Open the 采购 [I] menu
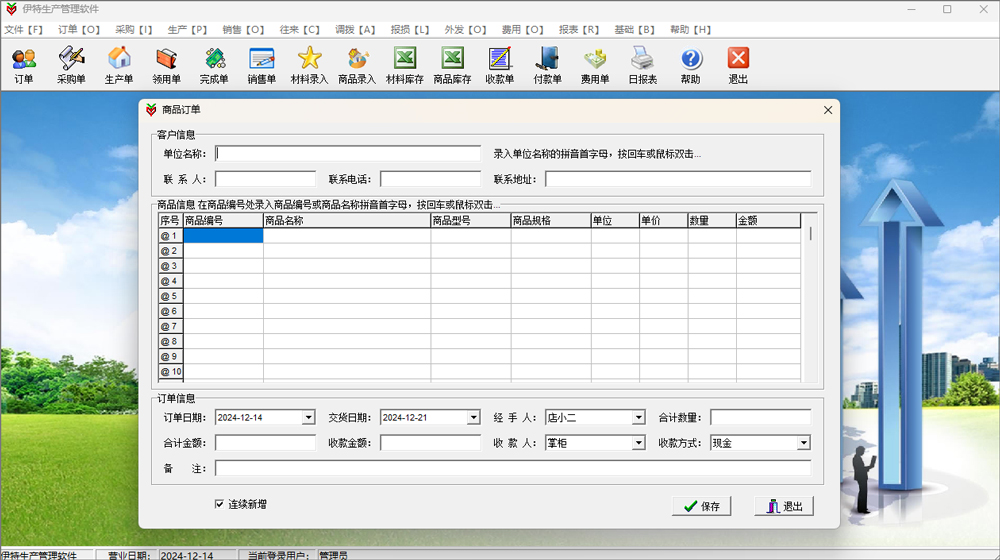 pos(133,30)
